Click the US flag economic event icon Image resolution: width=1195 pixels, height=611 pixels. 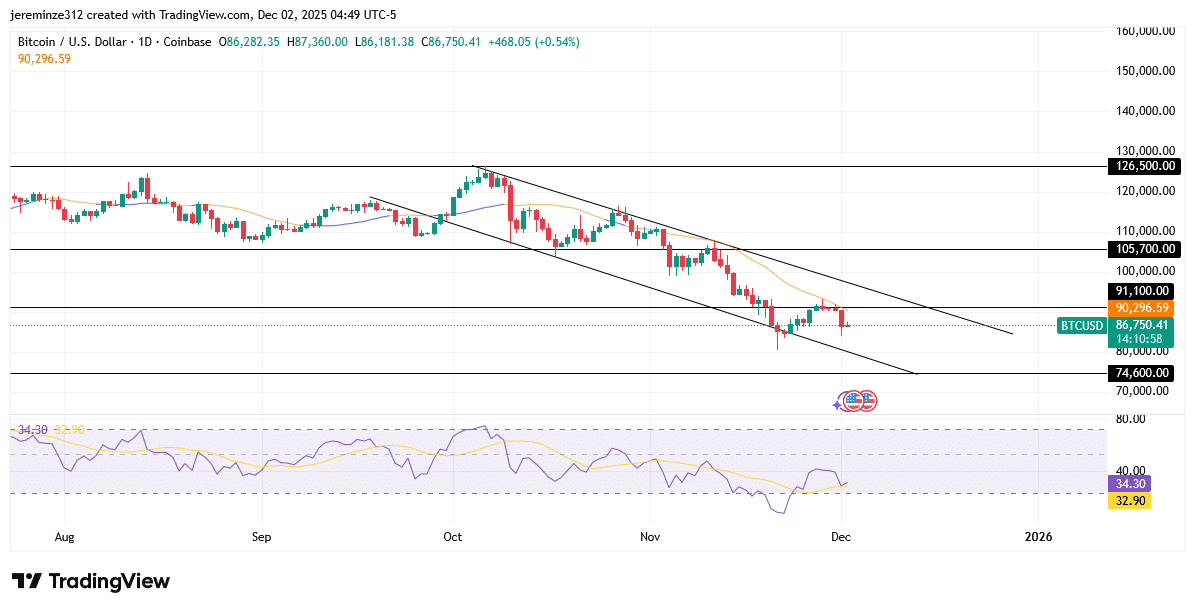(x=853, y=400)
